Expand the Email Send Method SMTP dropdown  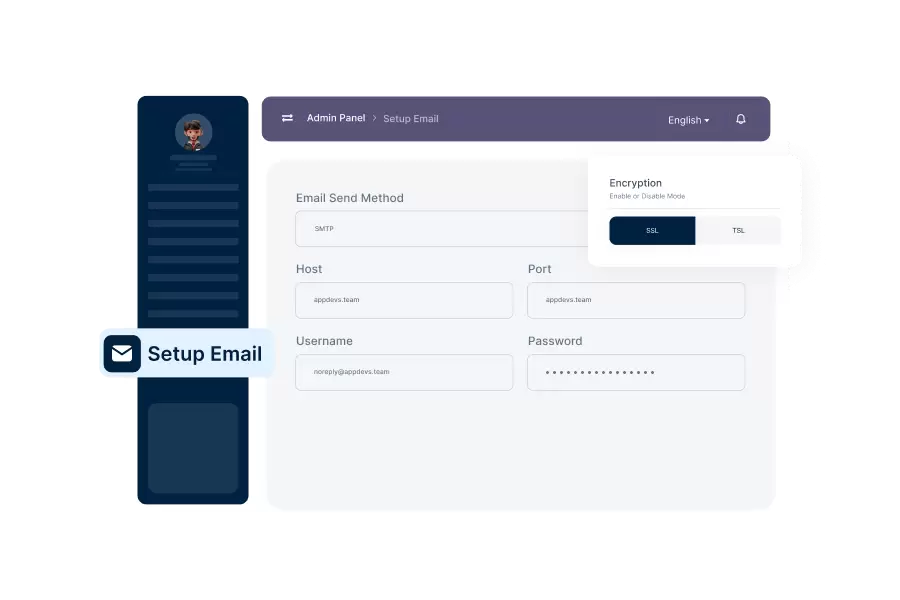point(440,229)
